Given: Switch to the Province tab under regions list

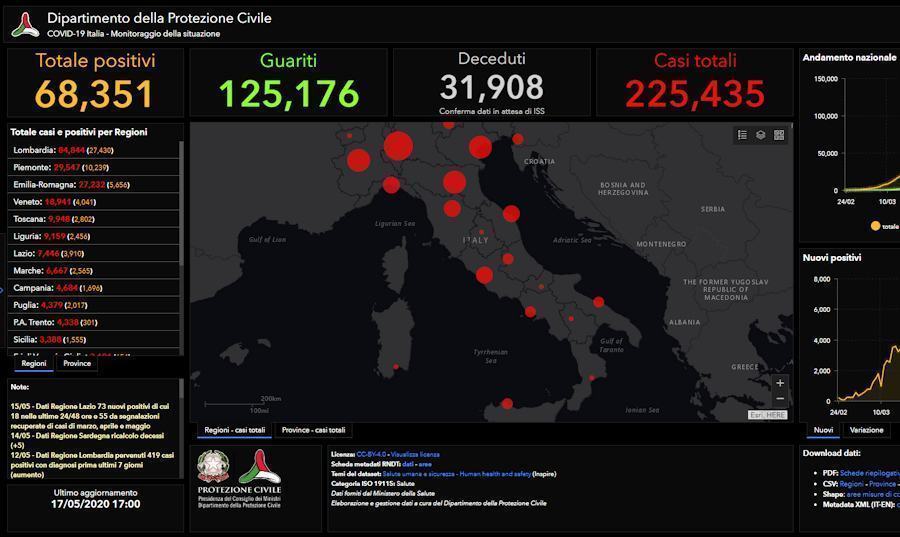Looking at the screenshot, I should tap(77, 364).
